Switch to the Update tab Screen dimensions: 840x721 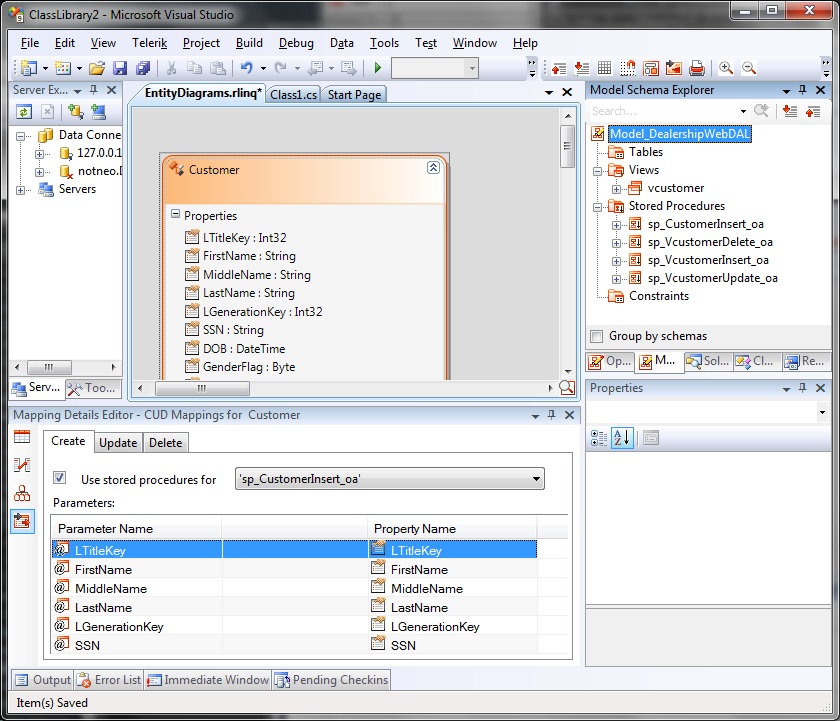click(x=118, y=442)
